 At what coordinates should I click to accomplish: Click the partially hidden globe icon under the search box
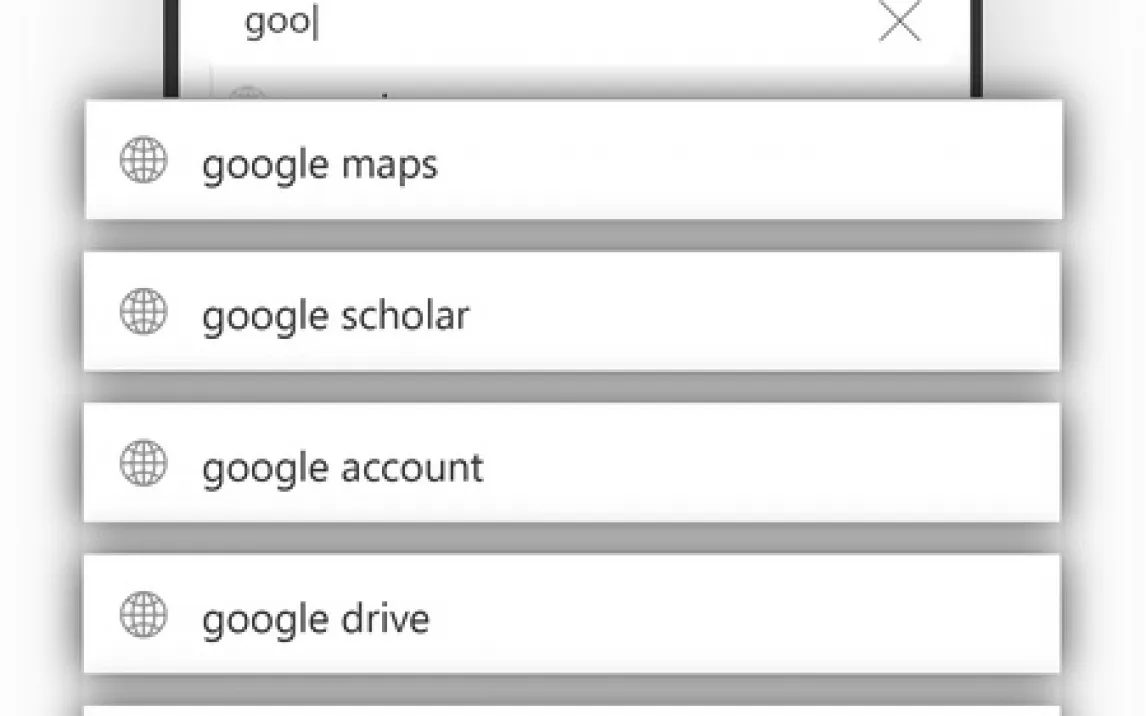point(246,94)
